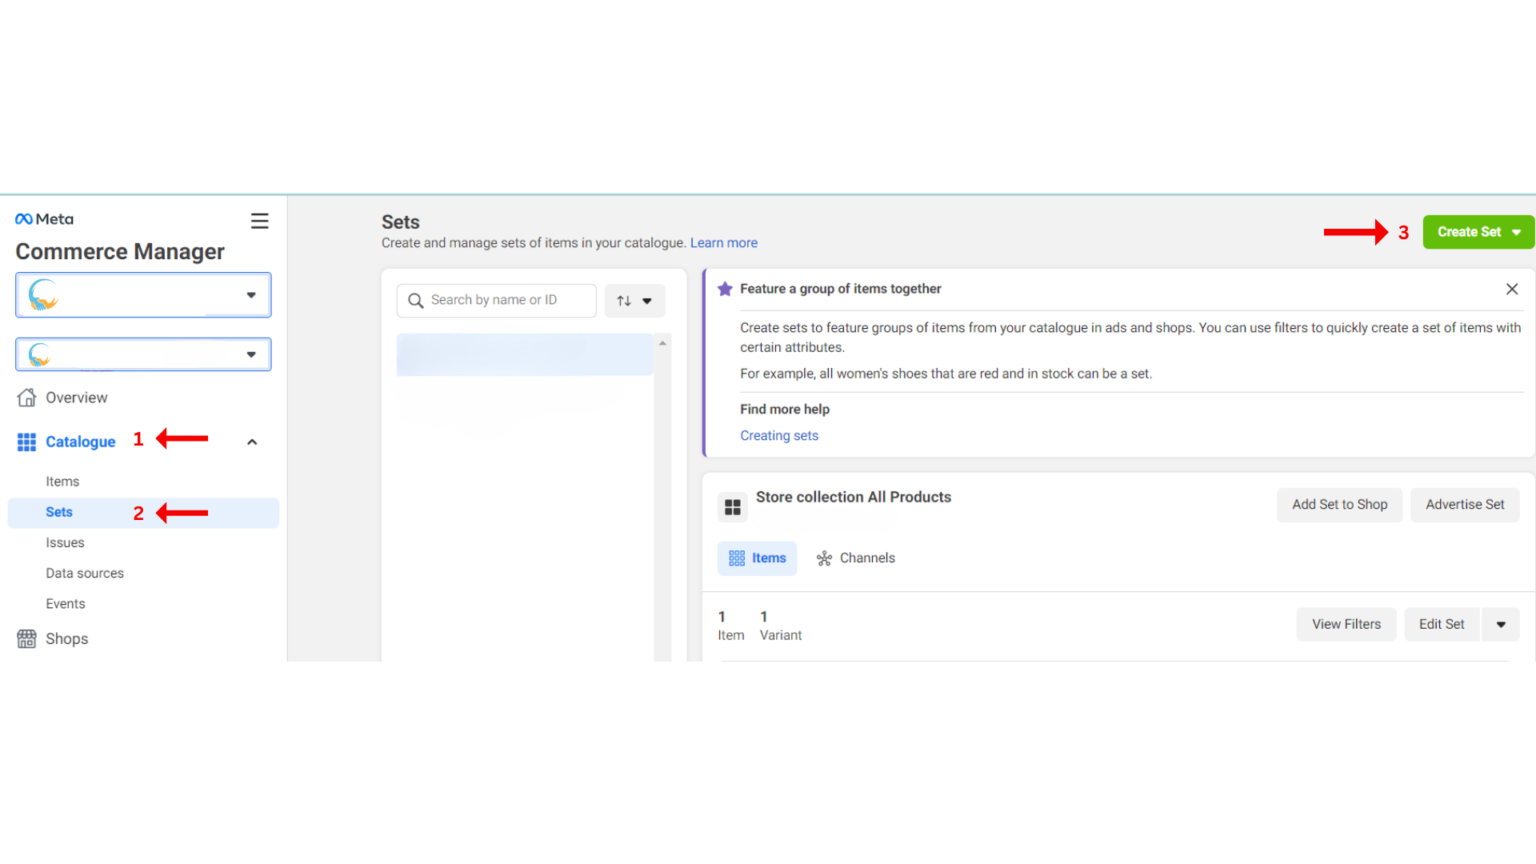Open the Edit Set dropdown arrow

(1500, 624)
